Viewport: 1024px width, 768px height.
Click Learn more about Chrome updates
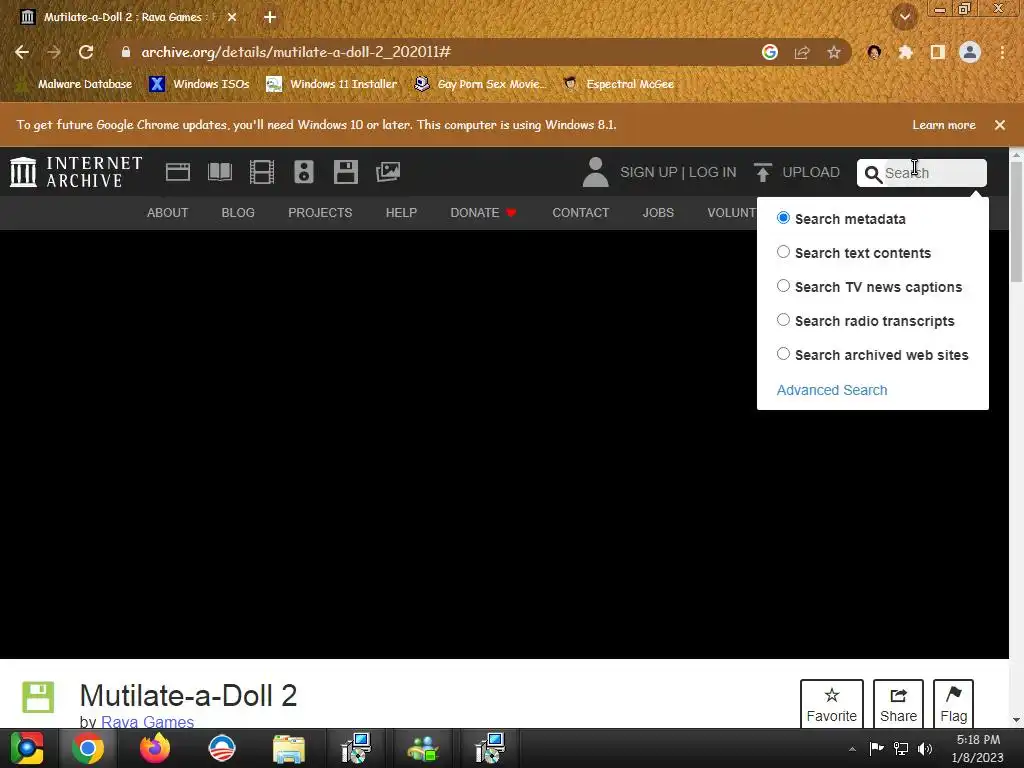click(x=944, y=125)
